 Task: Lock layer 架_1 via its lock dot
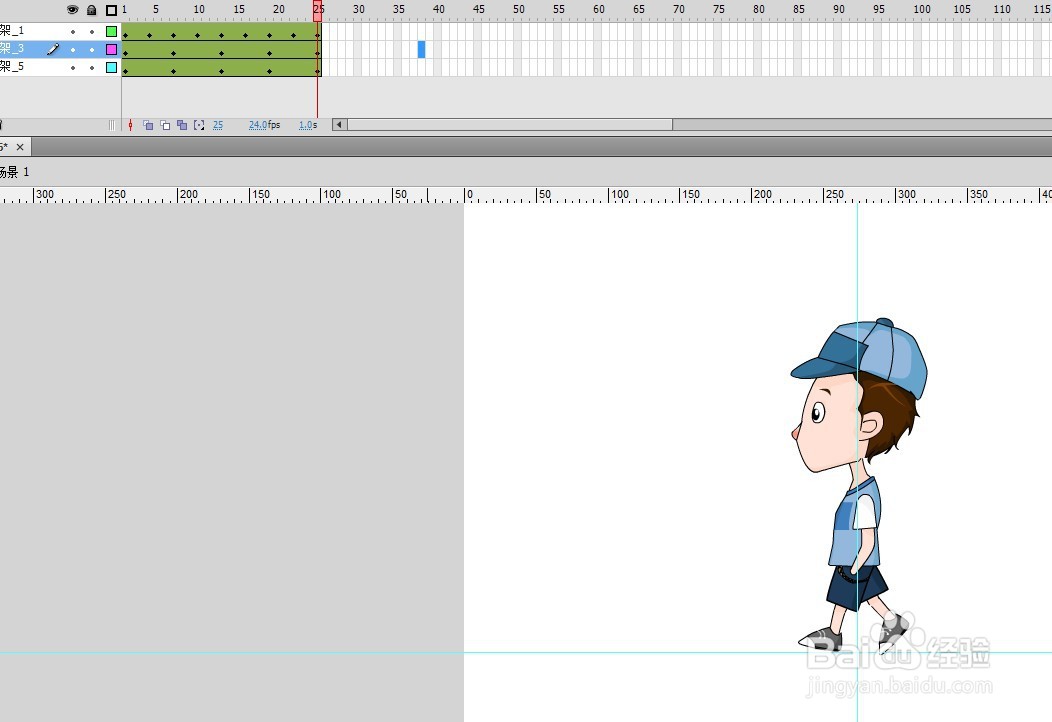(x=92, y=32)
